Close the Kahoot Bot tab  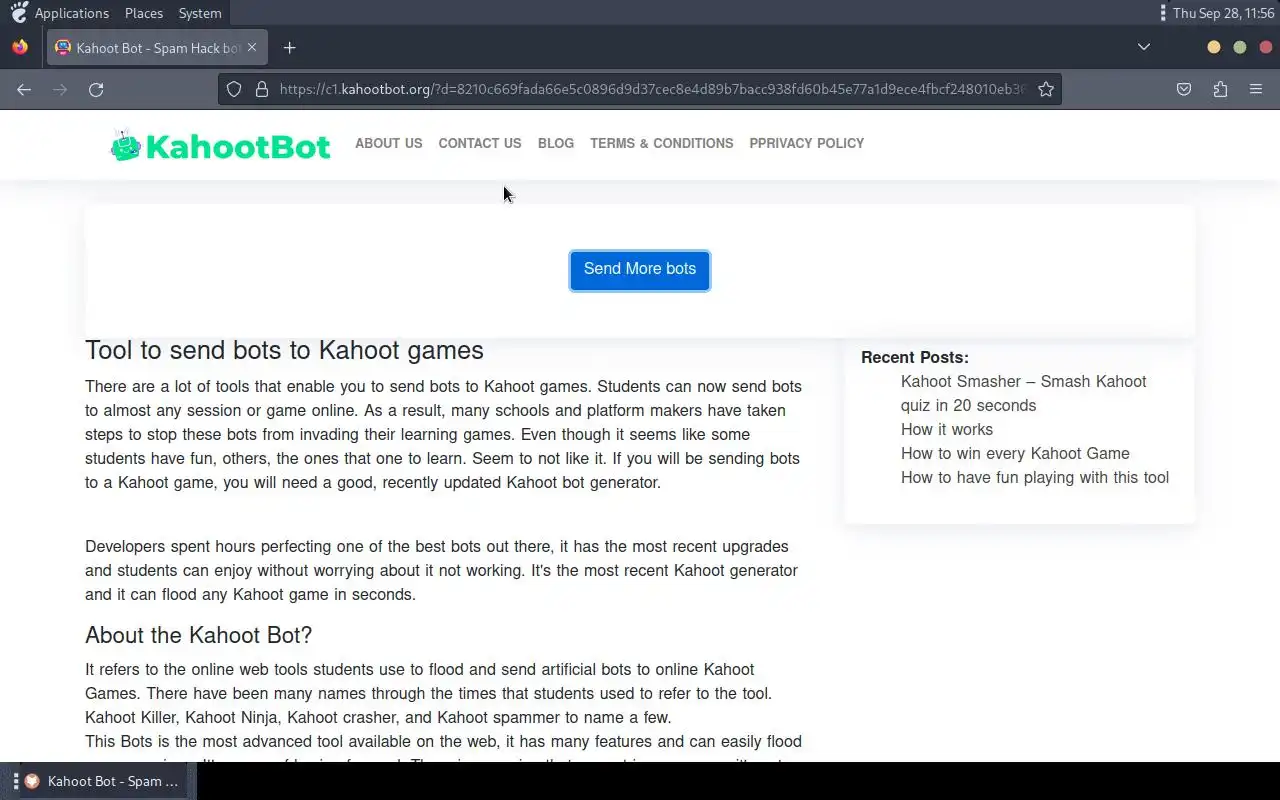pos(252,47)
